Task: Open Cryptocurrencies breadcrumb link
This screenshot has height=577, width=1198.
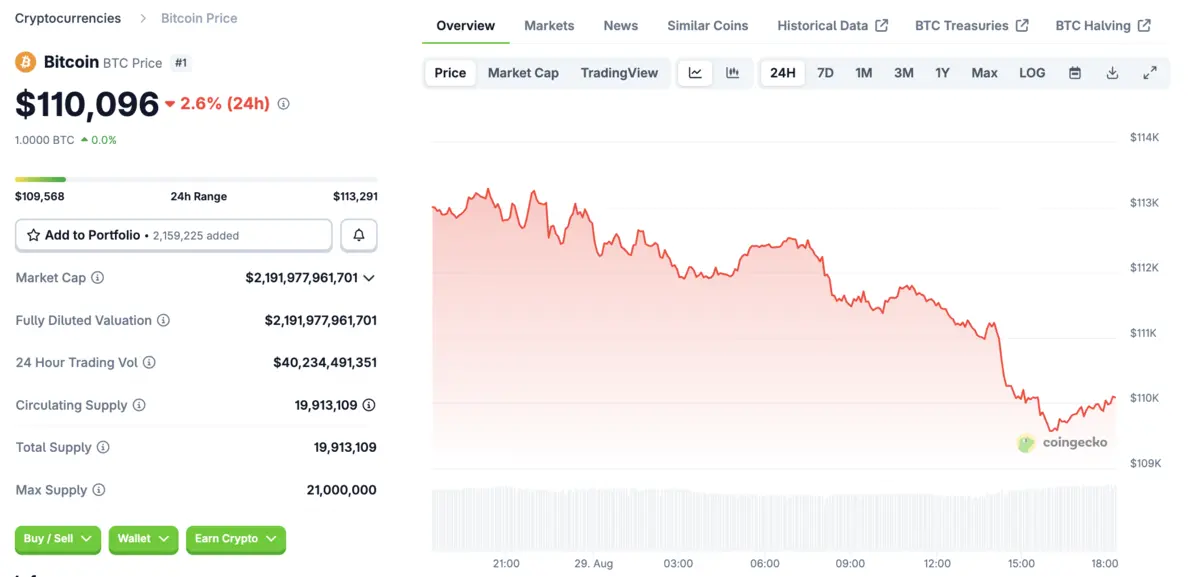Action: [68, 18]
